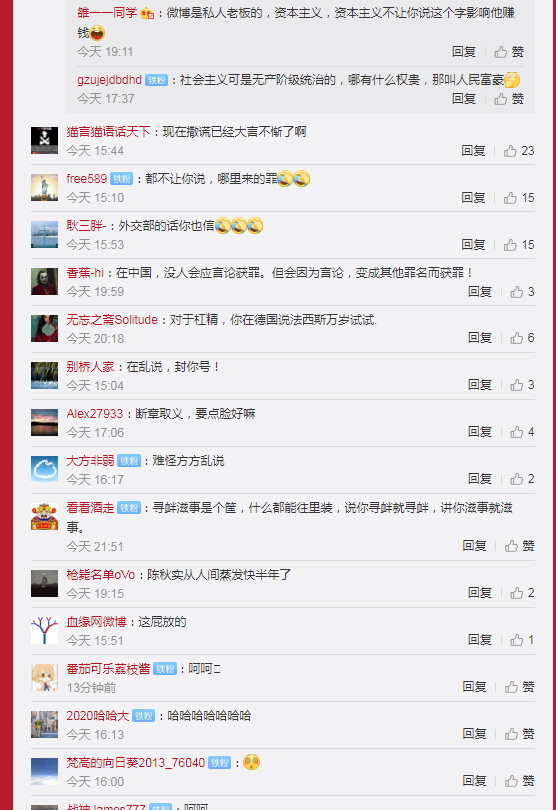The height and width of the screenshot is (810, 556).
Task: Reply to 枪毙名单oVo's comment
Action: (x=480, y=593)
